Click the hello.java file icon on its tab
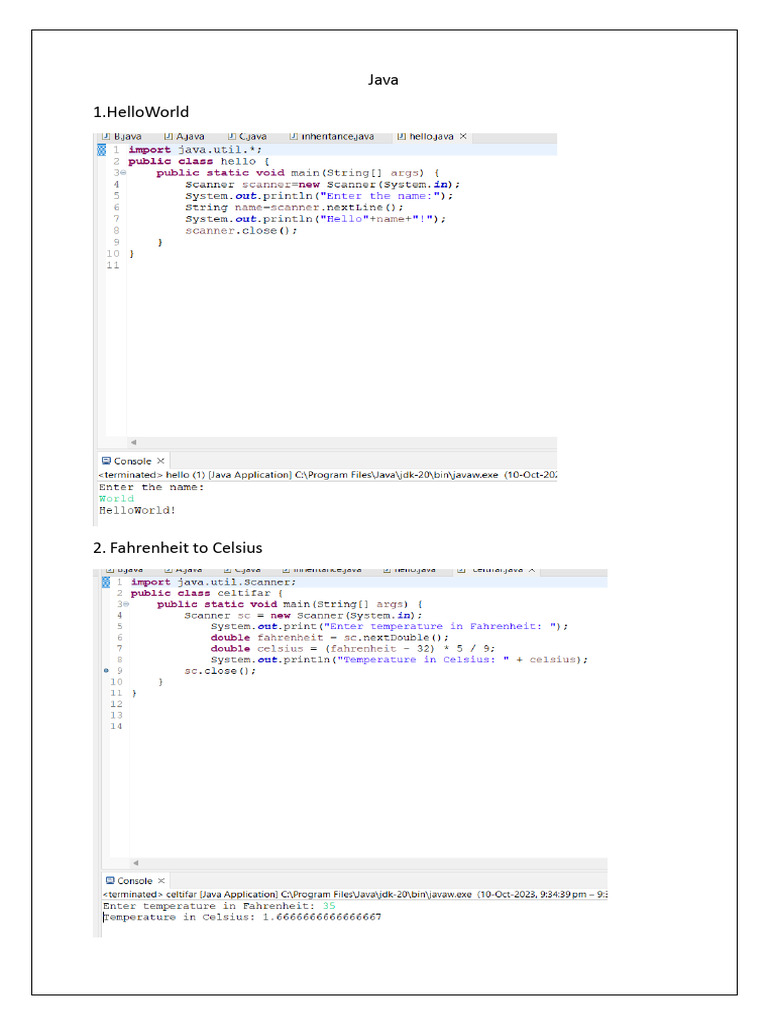Screen dimensions: 768x1024 tap(401, 136)
